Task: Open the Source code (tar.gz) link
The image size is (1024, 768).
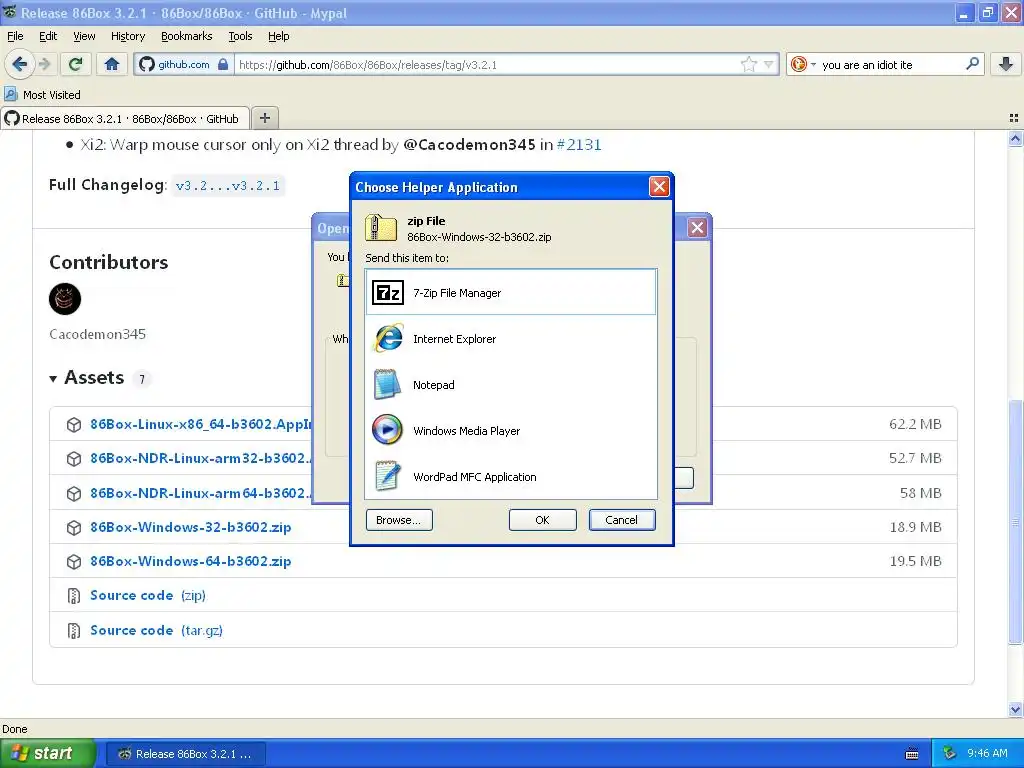Action: (x=156, y=630)
